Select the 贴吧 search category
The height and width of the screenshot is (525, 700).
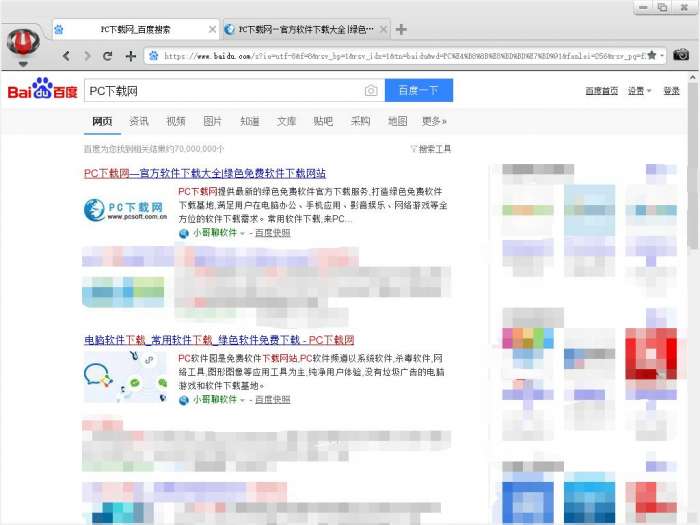[323, 121]
